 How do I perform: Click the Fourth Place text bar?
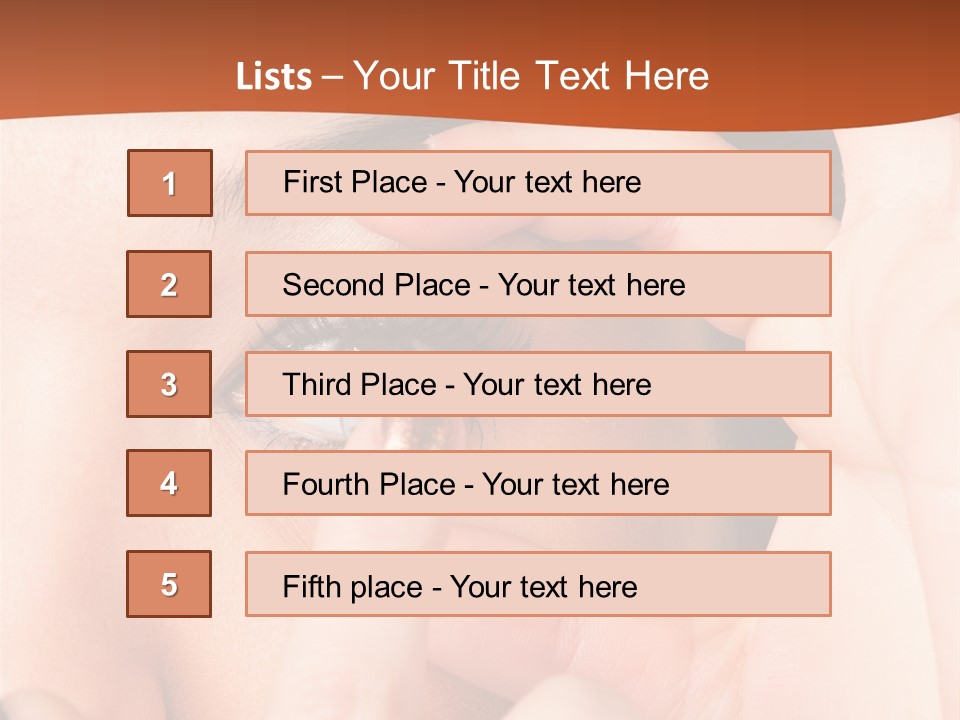click(538, 483)
